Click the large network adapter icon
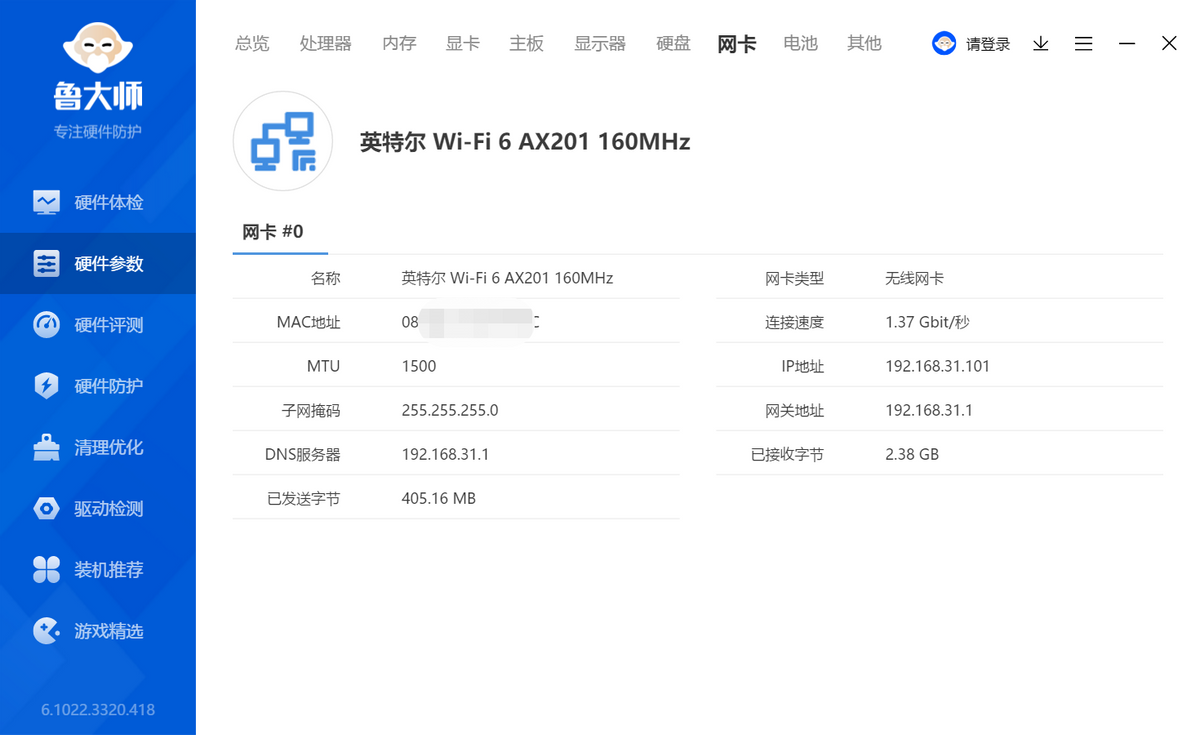 [282, 141]
